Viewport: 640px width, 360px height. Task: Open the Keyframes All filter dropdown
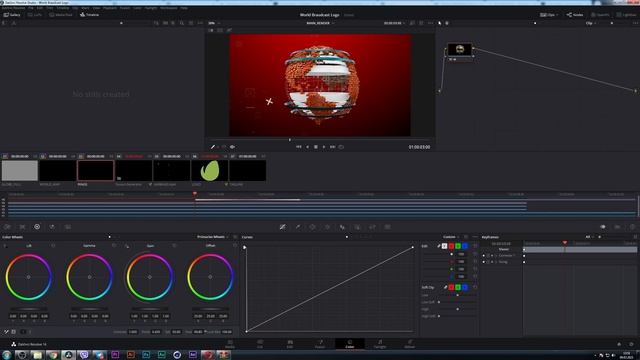(x=590, y=237)
